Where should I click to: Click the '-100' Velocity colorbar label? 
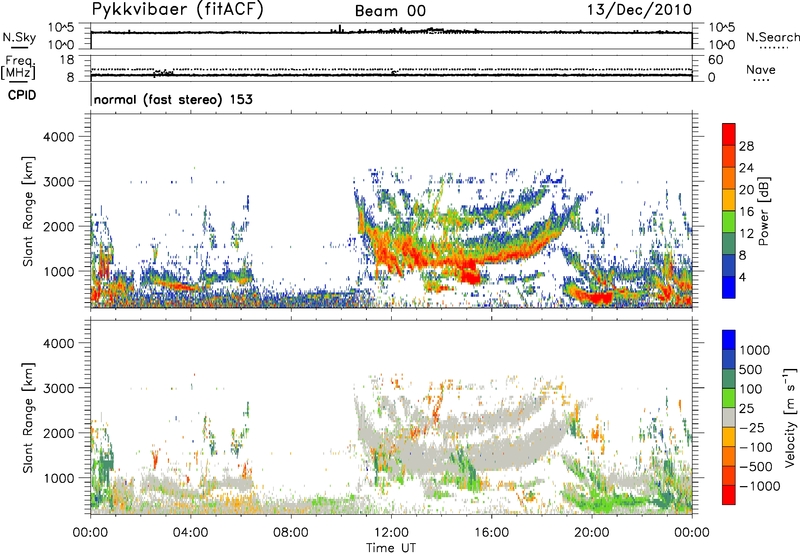point(755,447)
